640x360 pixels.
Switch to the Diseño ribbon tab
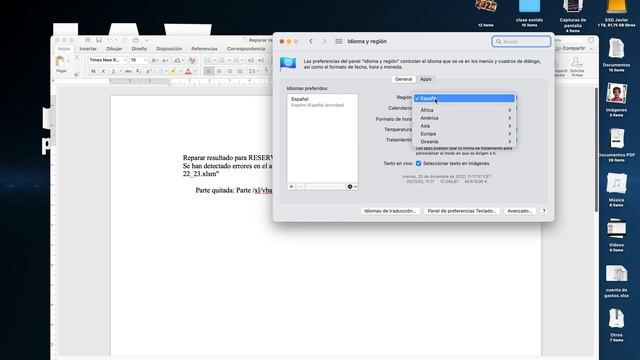139,49
